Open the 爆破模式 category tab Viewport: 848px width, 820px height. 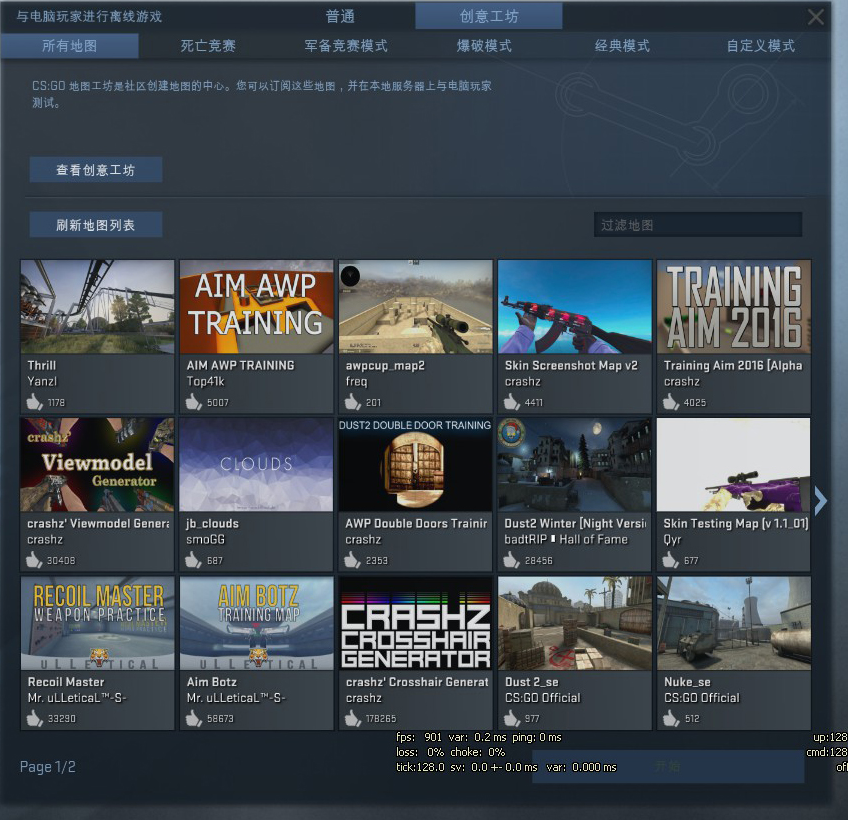pyautogui.click(x=484, y=46)
